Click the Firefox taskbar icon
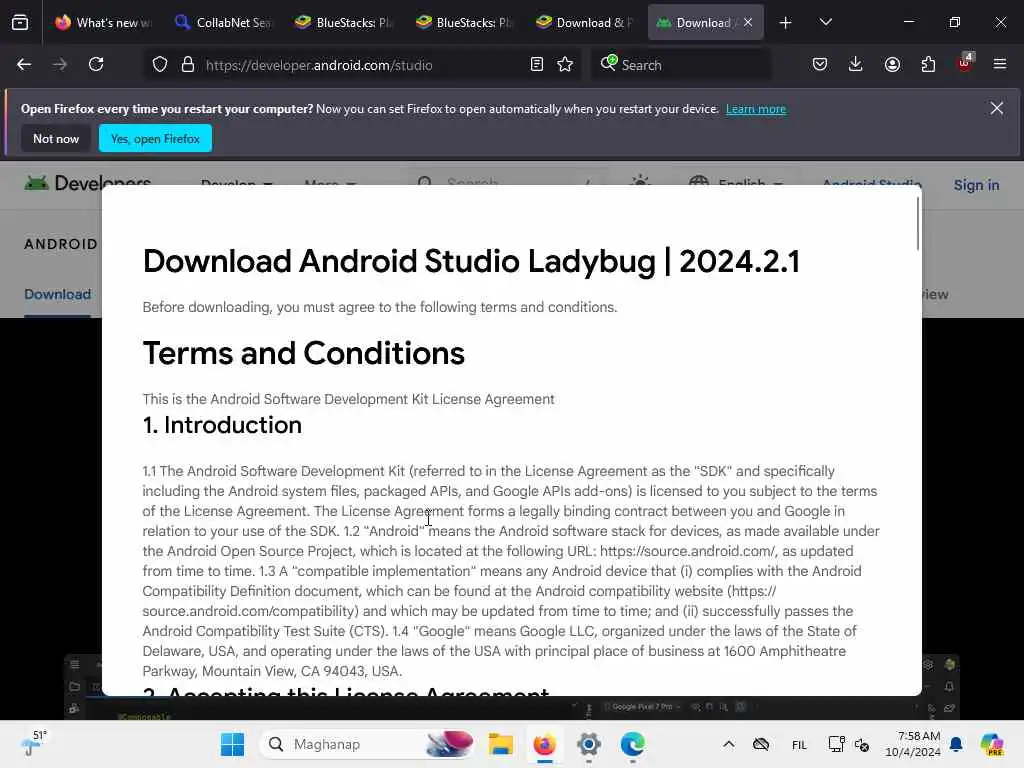This screenshot has height=768, width=1024. click(x=545, y=744)
